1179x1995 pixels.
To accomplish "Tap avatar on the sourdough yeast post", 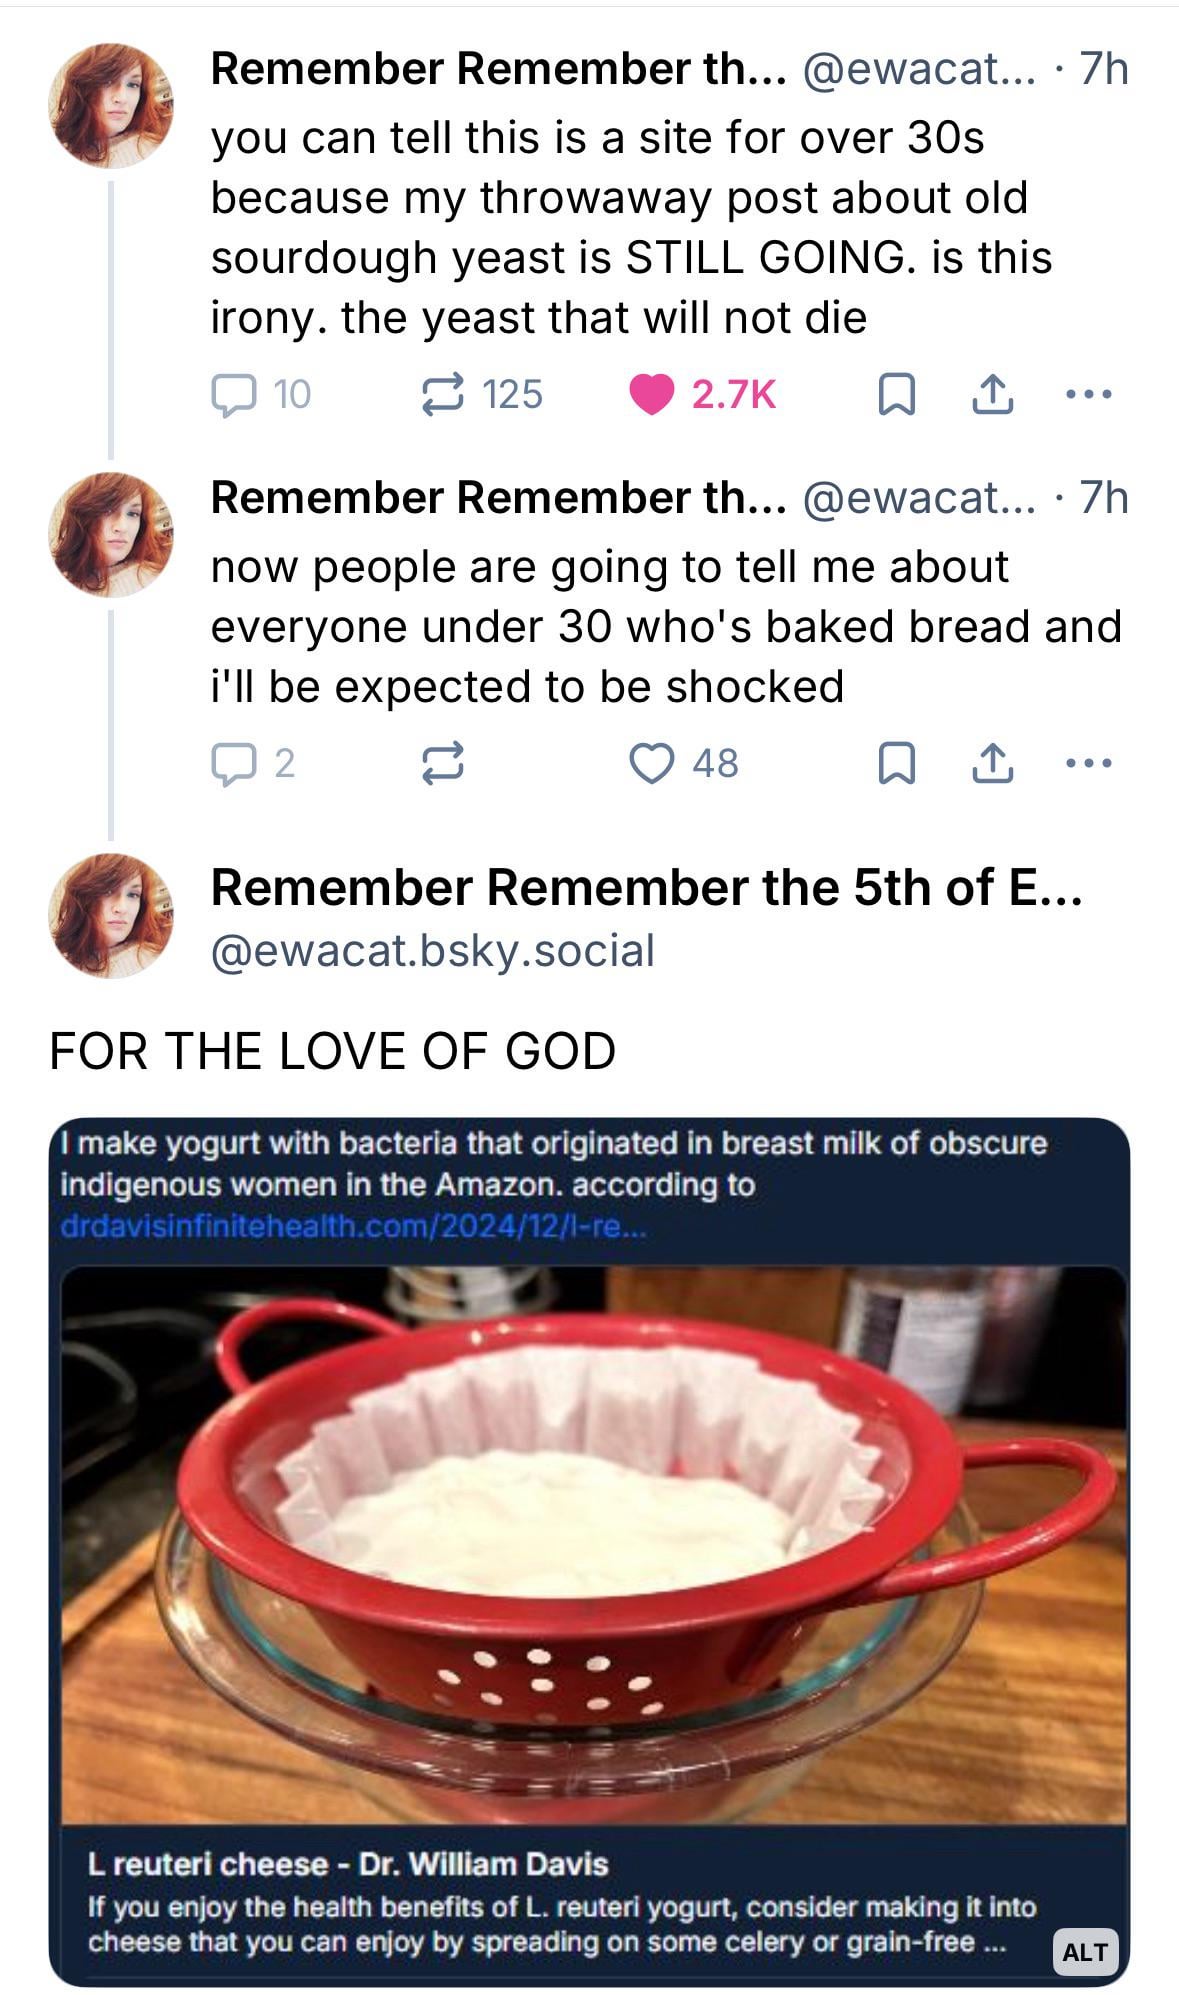I will (x=110, y=105).
